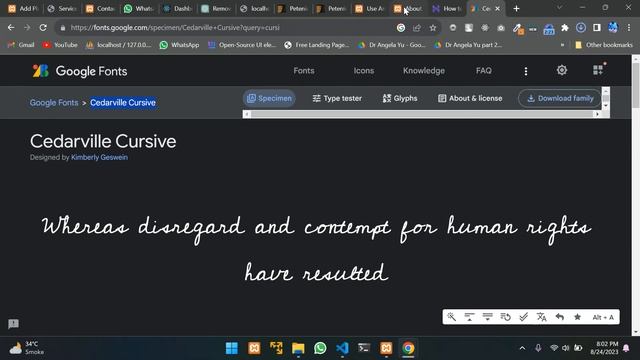
Task: Open File Explorer from the taskbar
Action: coord(298,348)
